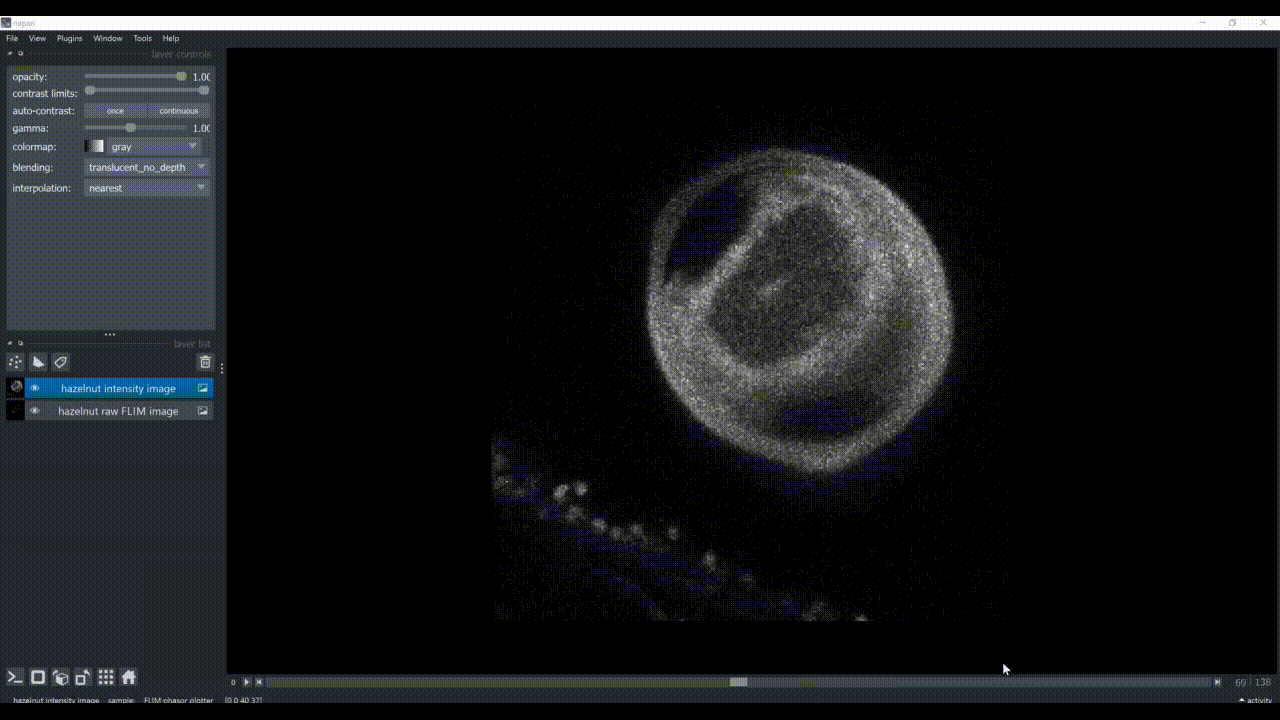Create a new labels layer
The image size is (1280, 720).
point(60,362)
